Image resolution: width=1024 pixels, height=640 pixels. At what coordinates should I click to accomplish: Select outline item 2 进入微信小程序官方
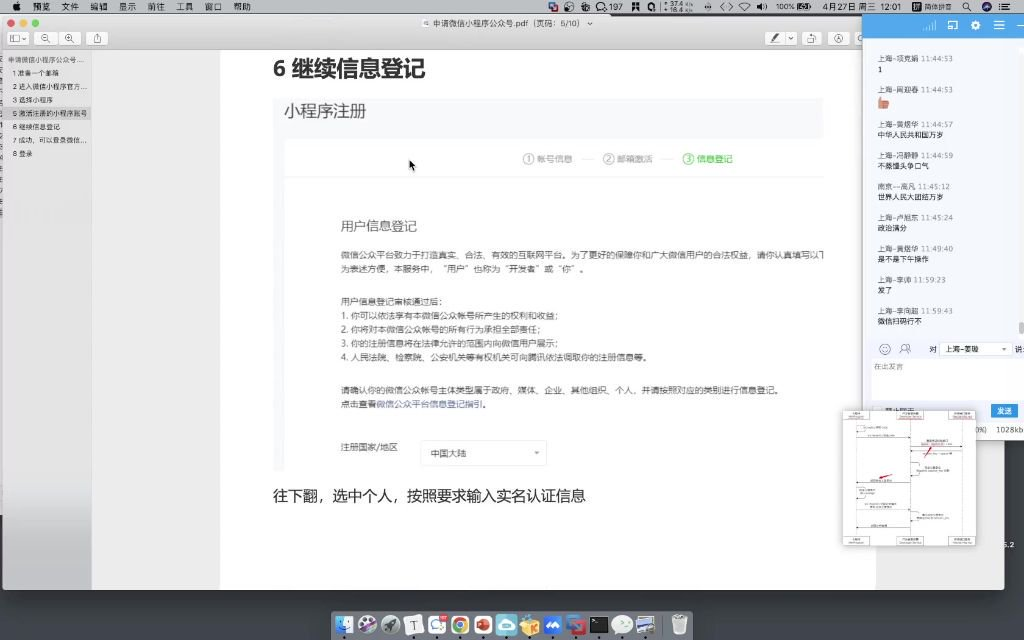(x=50, y=86)
